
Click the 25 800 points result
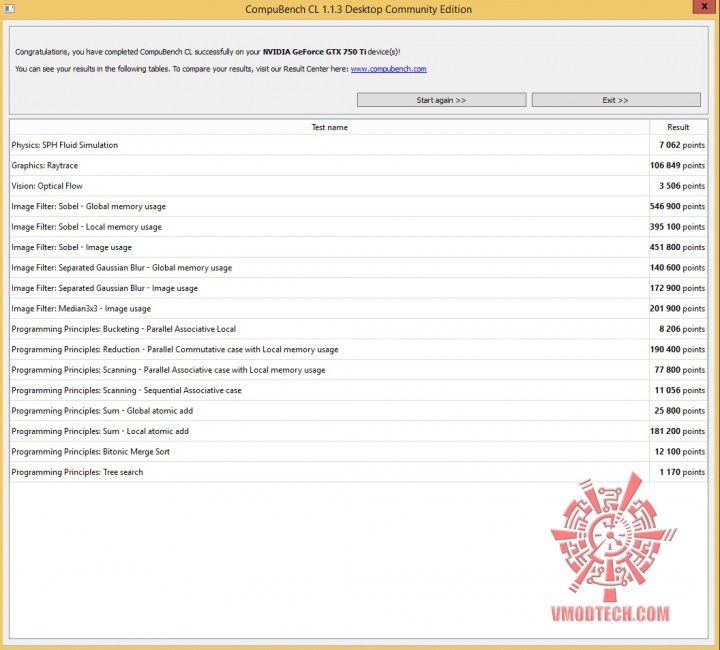(x=680, y=411)
